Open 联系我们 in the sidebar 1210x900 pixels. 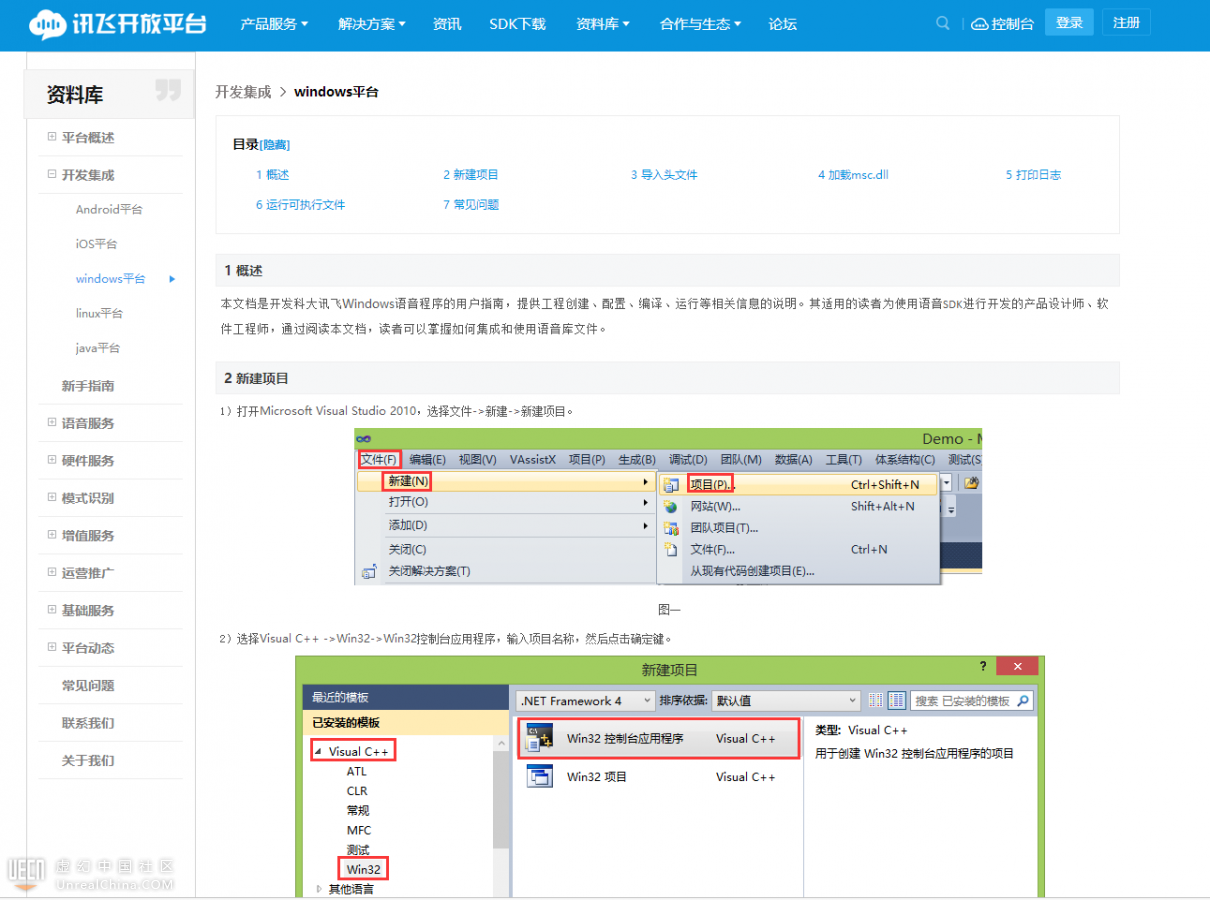[88, 723]
